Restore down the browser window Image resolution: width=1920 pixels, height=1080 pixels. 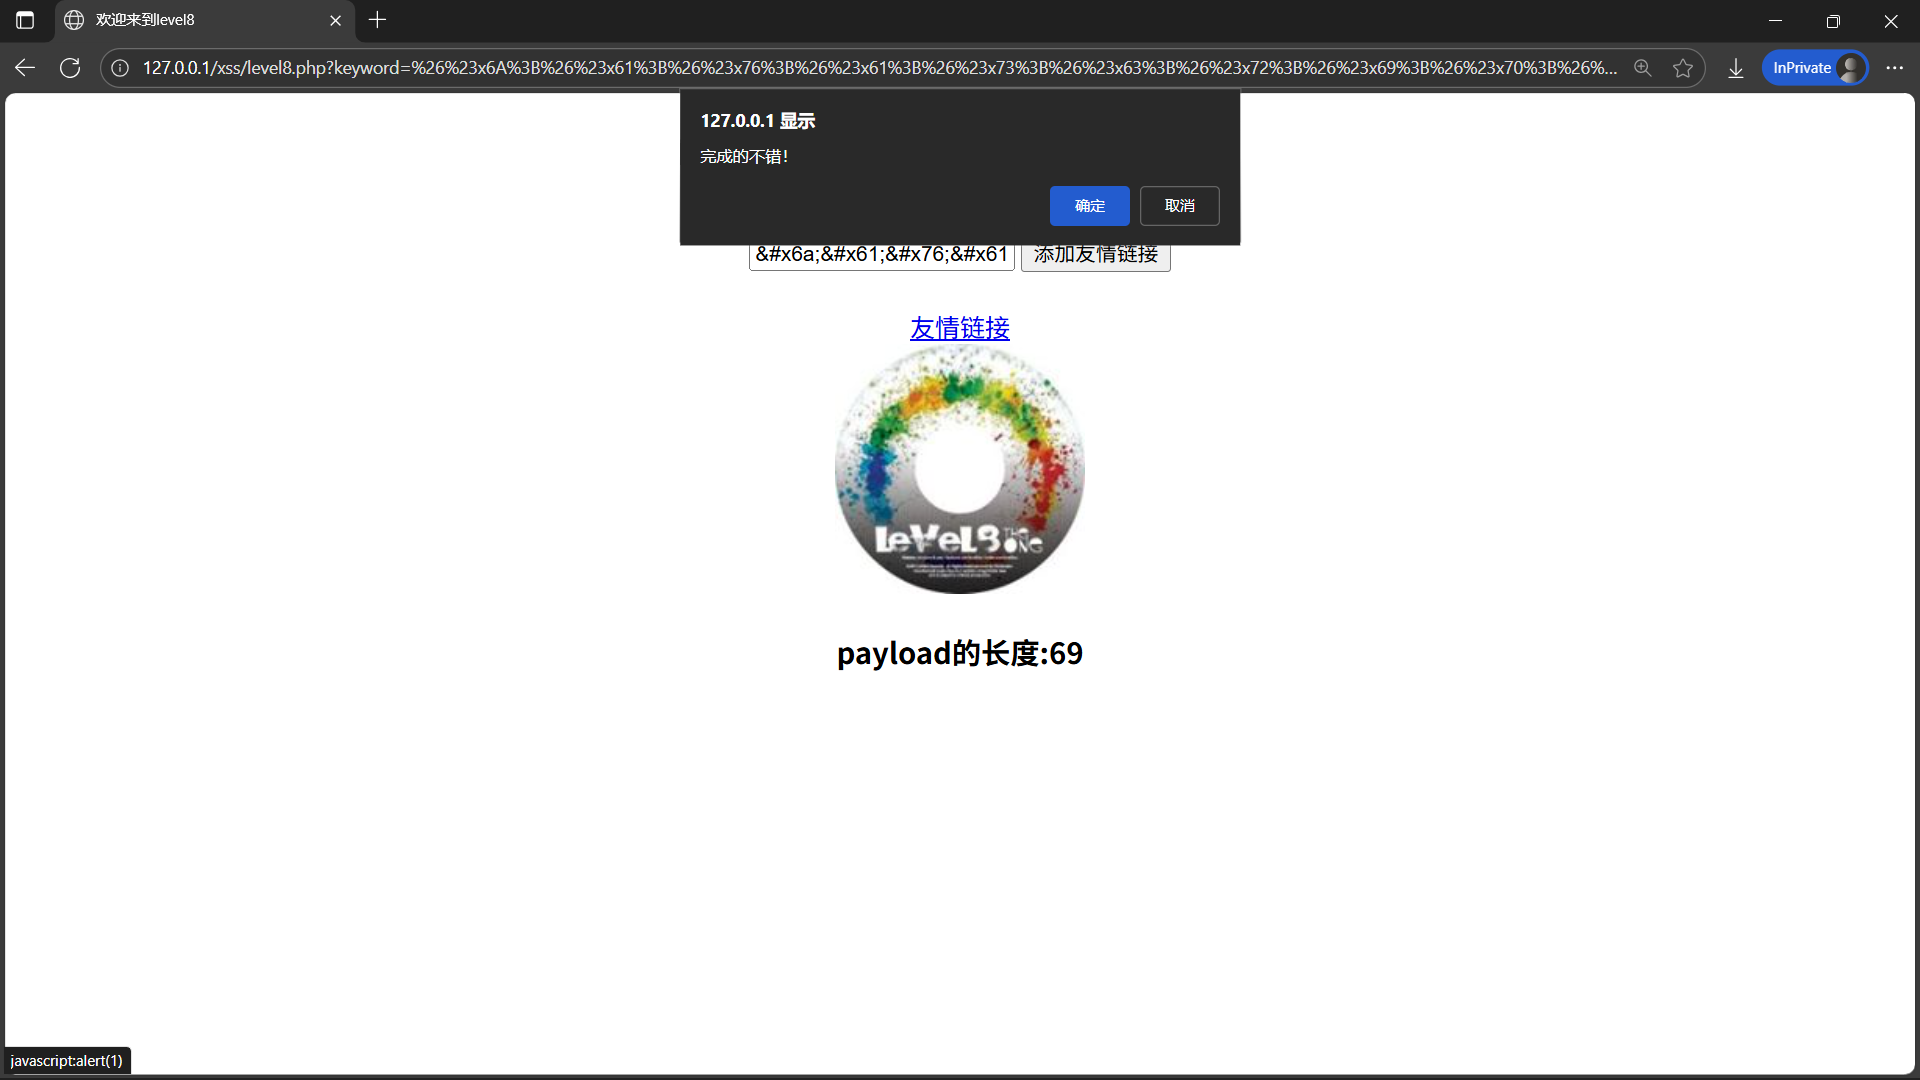pos(1833,20)
